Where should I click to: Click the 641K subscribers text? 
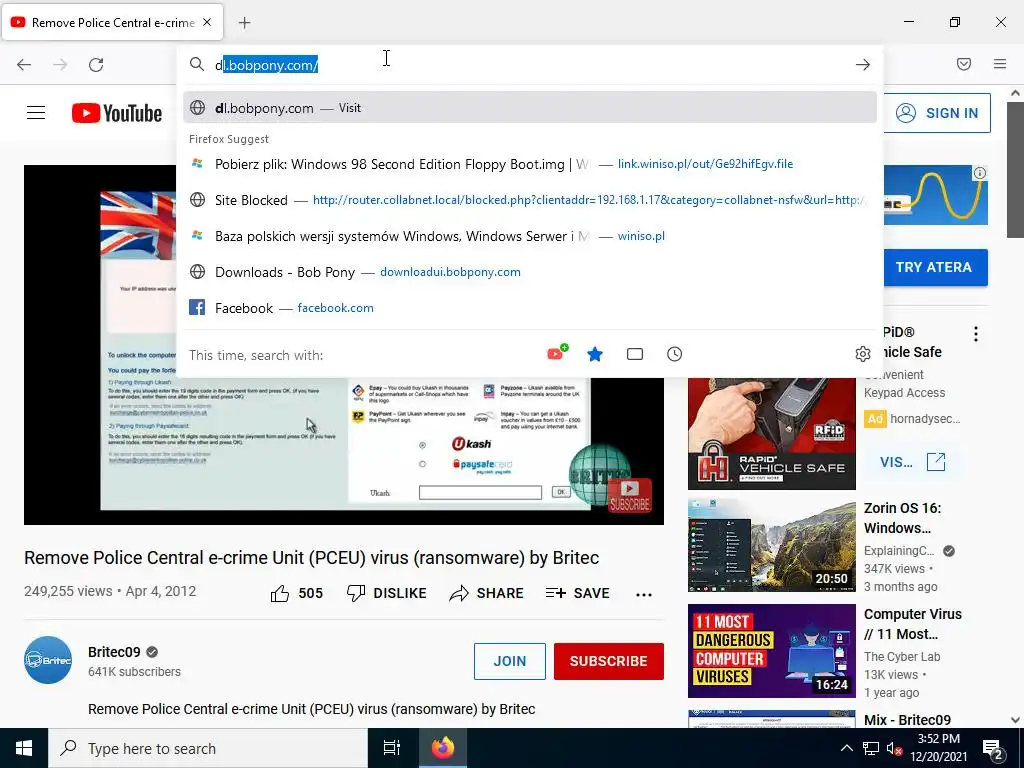click(135, 671)
